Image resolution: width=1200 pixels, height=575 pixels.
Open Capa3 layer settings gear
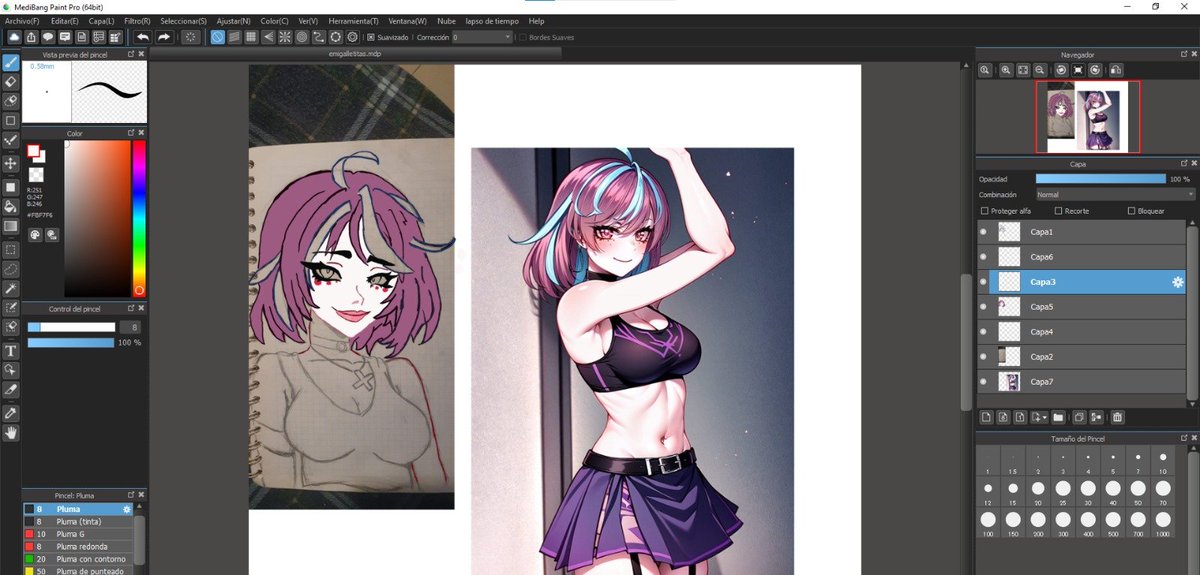point(1178,283)
